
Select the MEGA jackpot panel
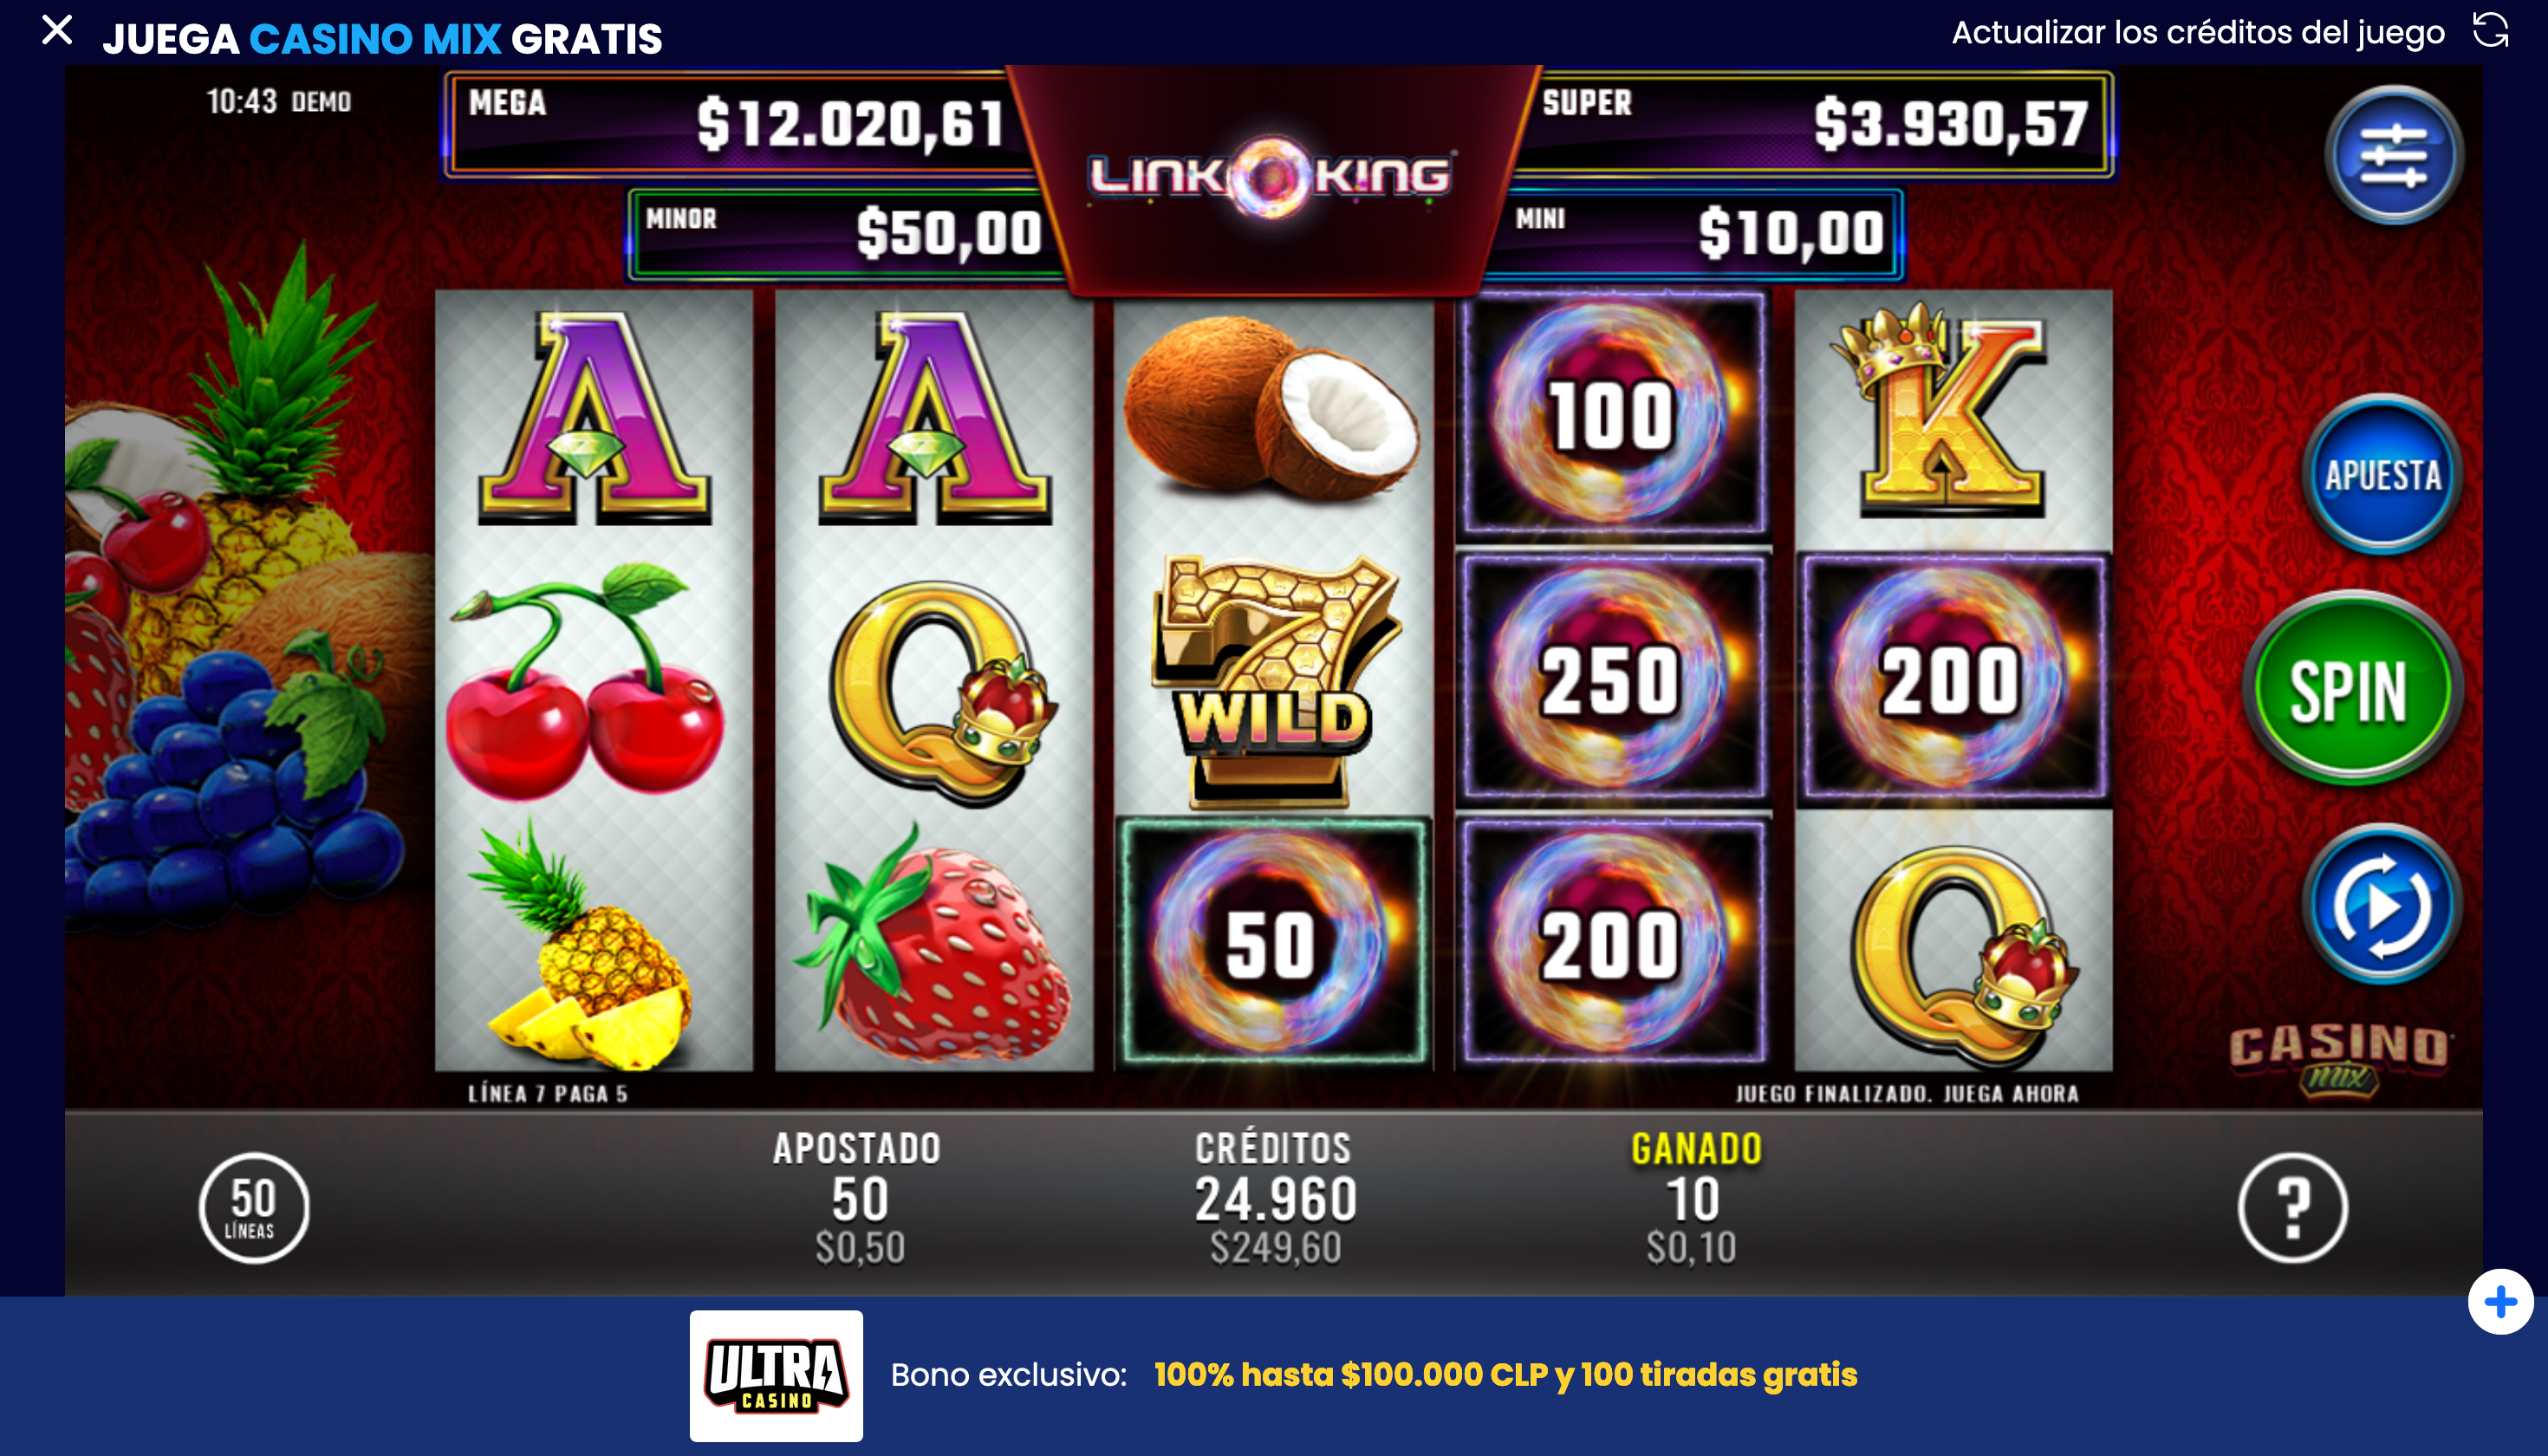740,124
